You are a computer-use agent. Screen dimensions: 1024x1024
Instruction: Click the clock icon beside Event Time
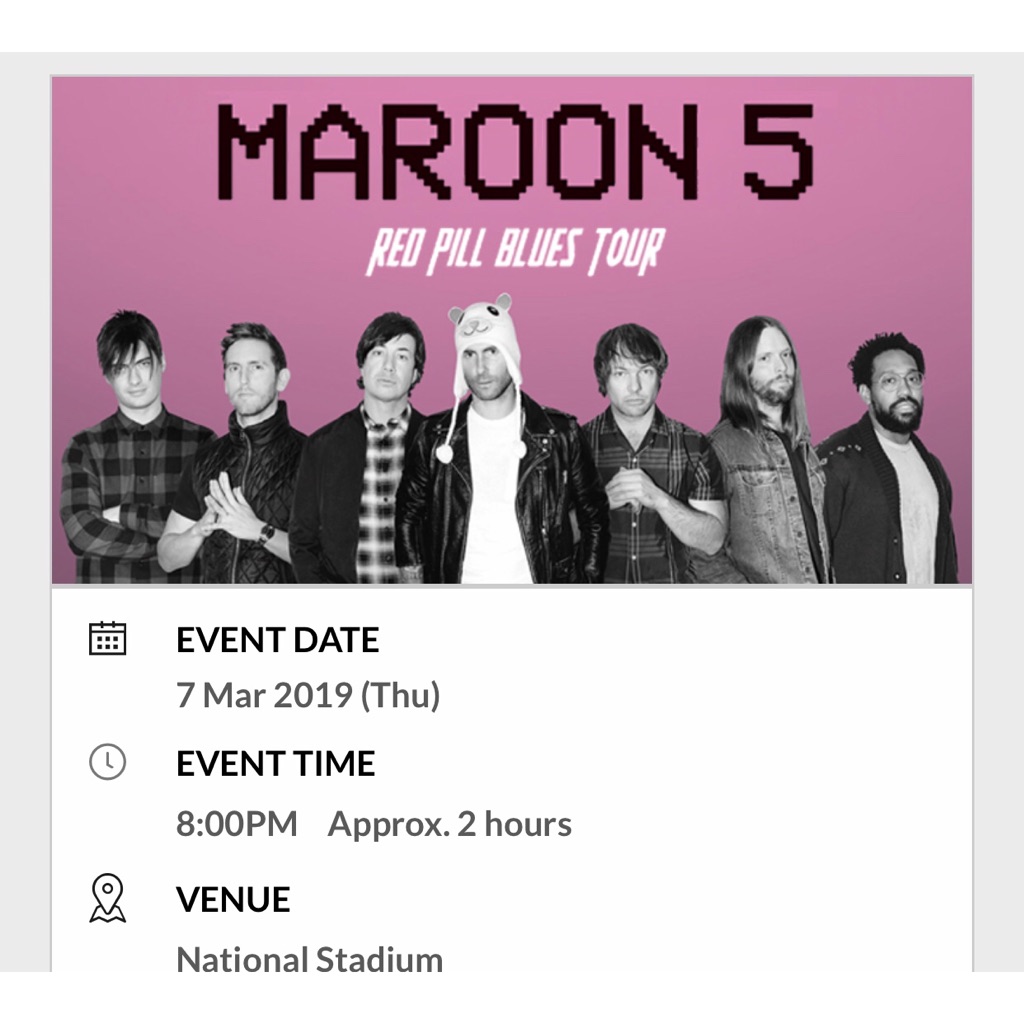tap(107, 761)
